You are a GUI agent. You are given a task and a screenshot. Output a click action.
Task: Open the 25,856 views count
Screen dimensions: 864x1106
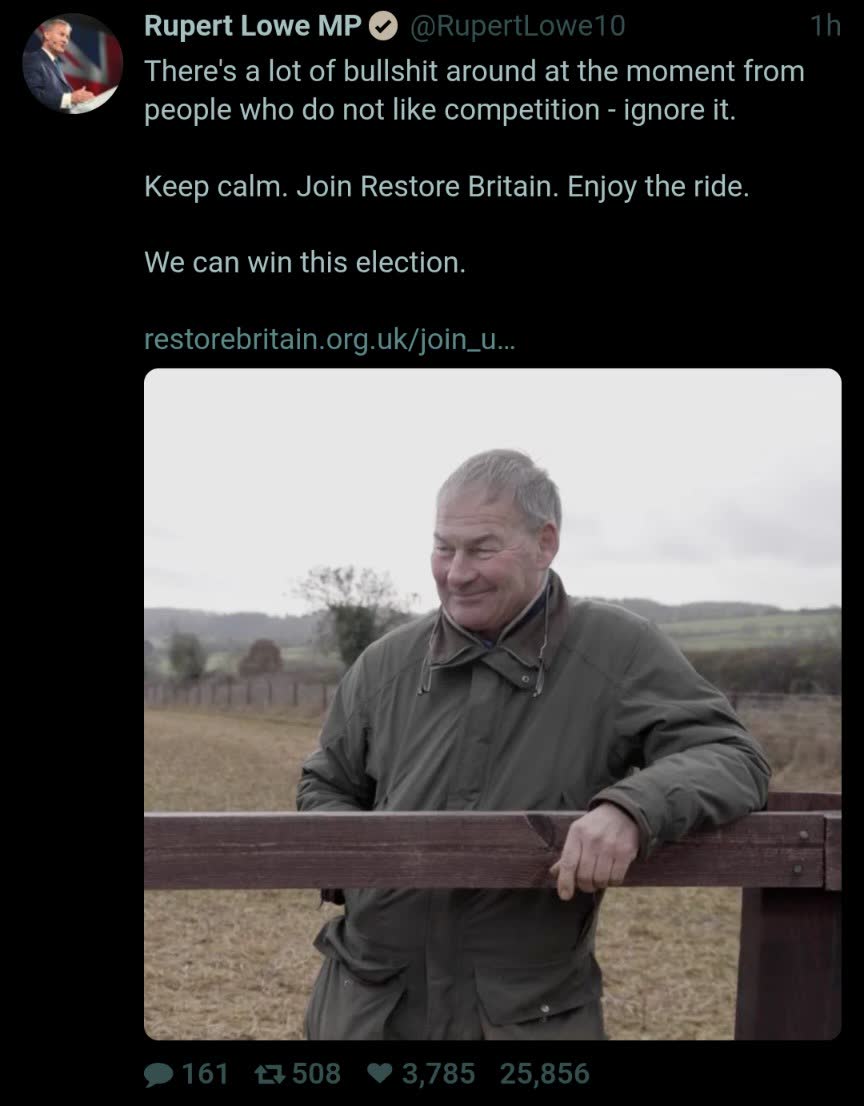[544, 1074]
